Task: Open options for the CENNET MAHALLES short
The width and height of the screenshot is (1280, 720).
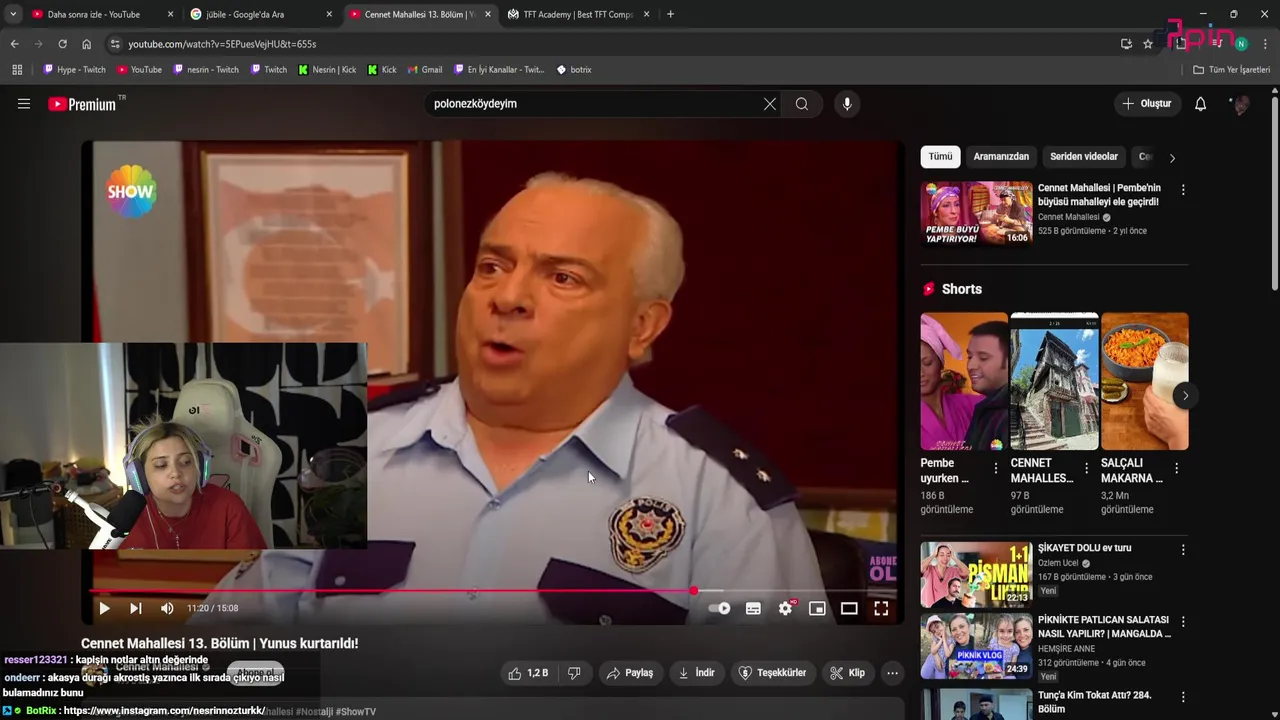Action: click(1086, 468)
